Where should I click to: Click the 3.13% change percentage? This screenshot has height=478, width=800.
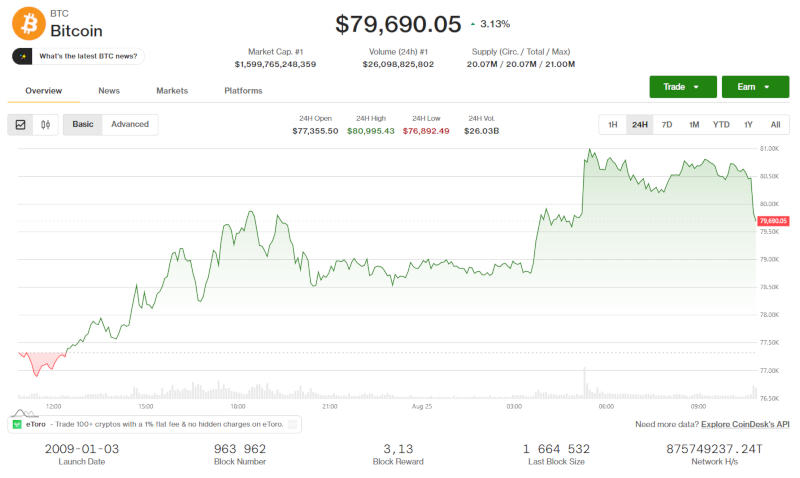click(495, 24)
